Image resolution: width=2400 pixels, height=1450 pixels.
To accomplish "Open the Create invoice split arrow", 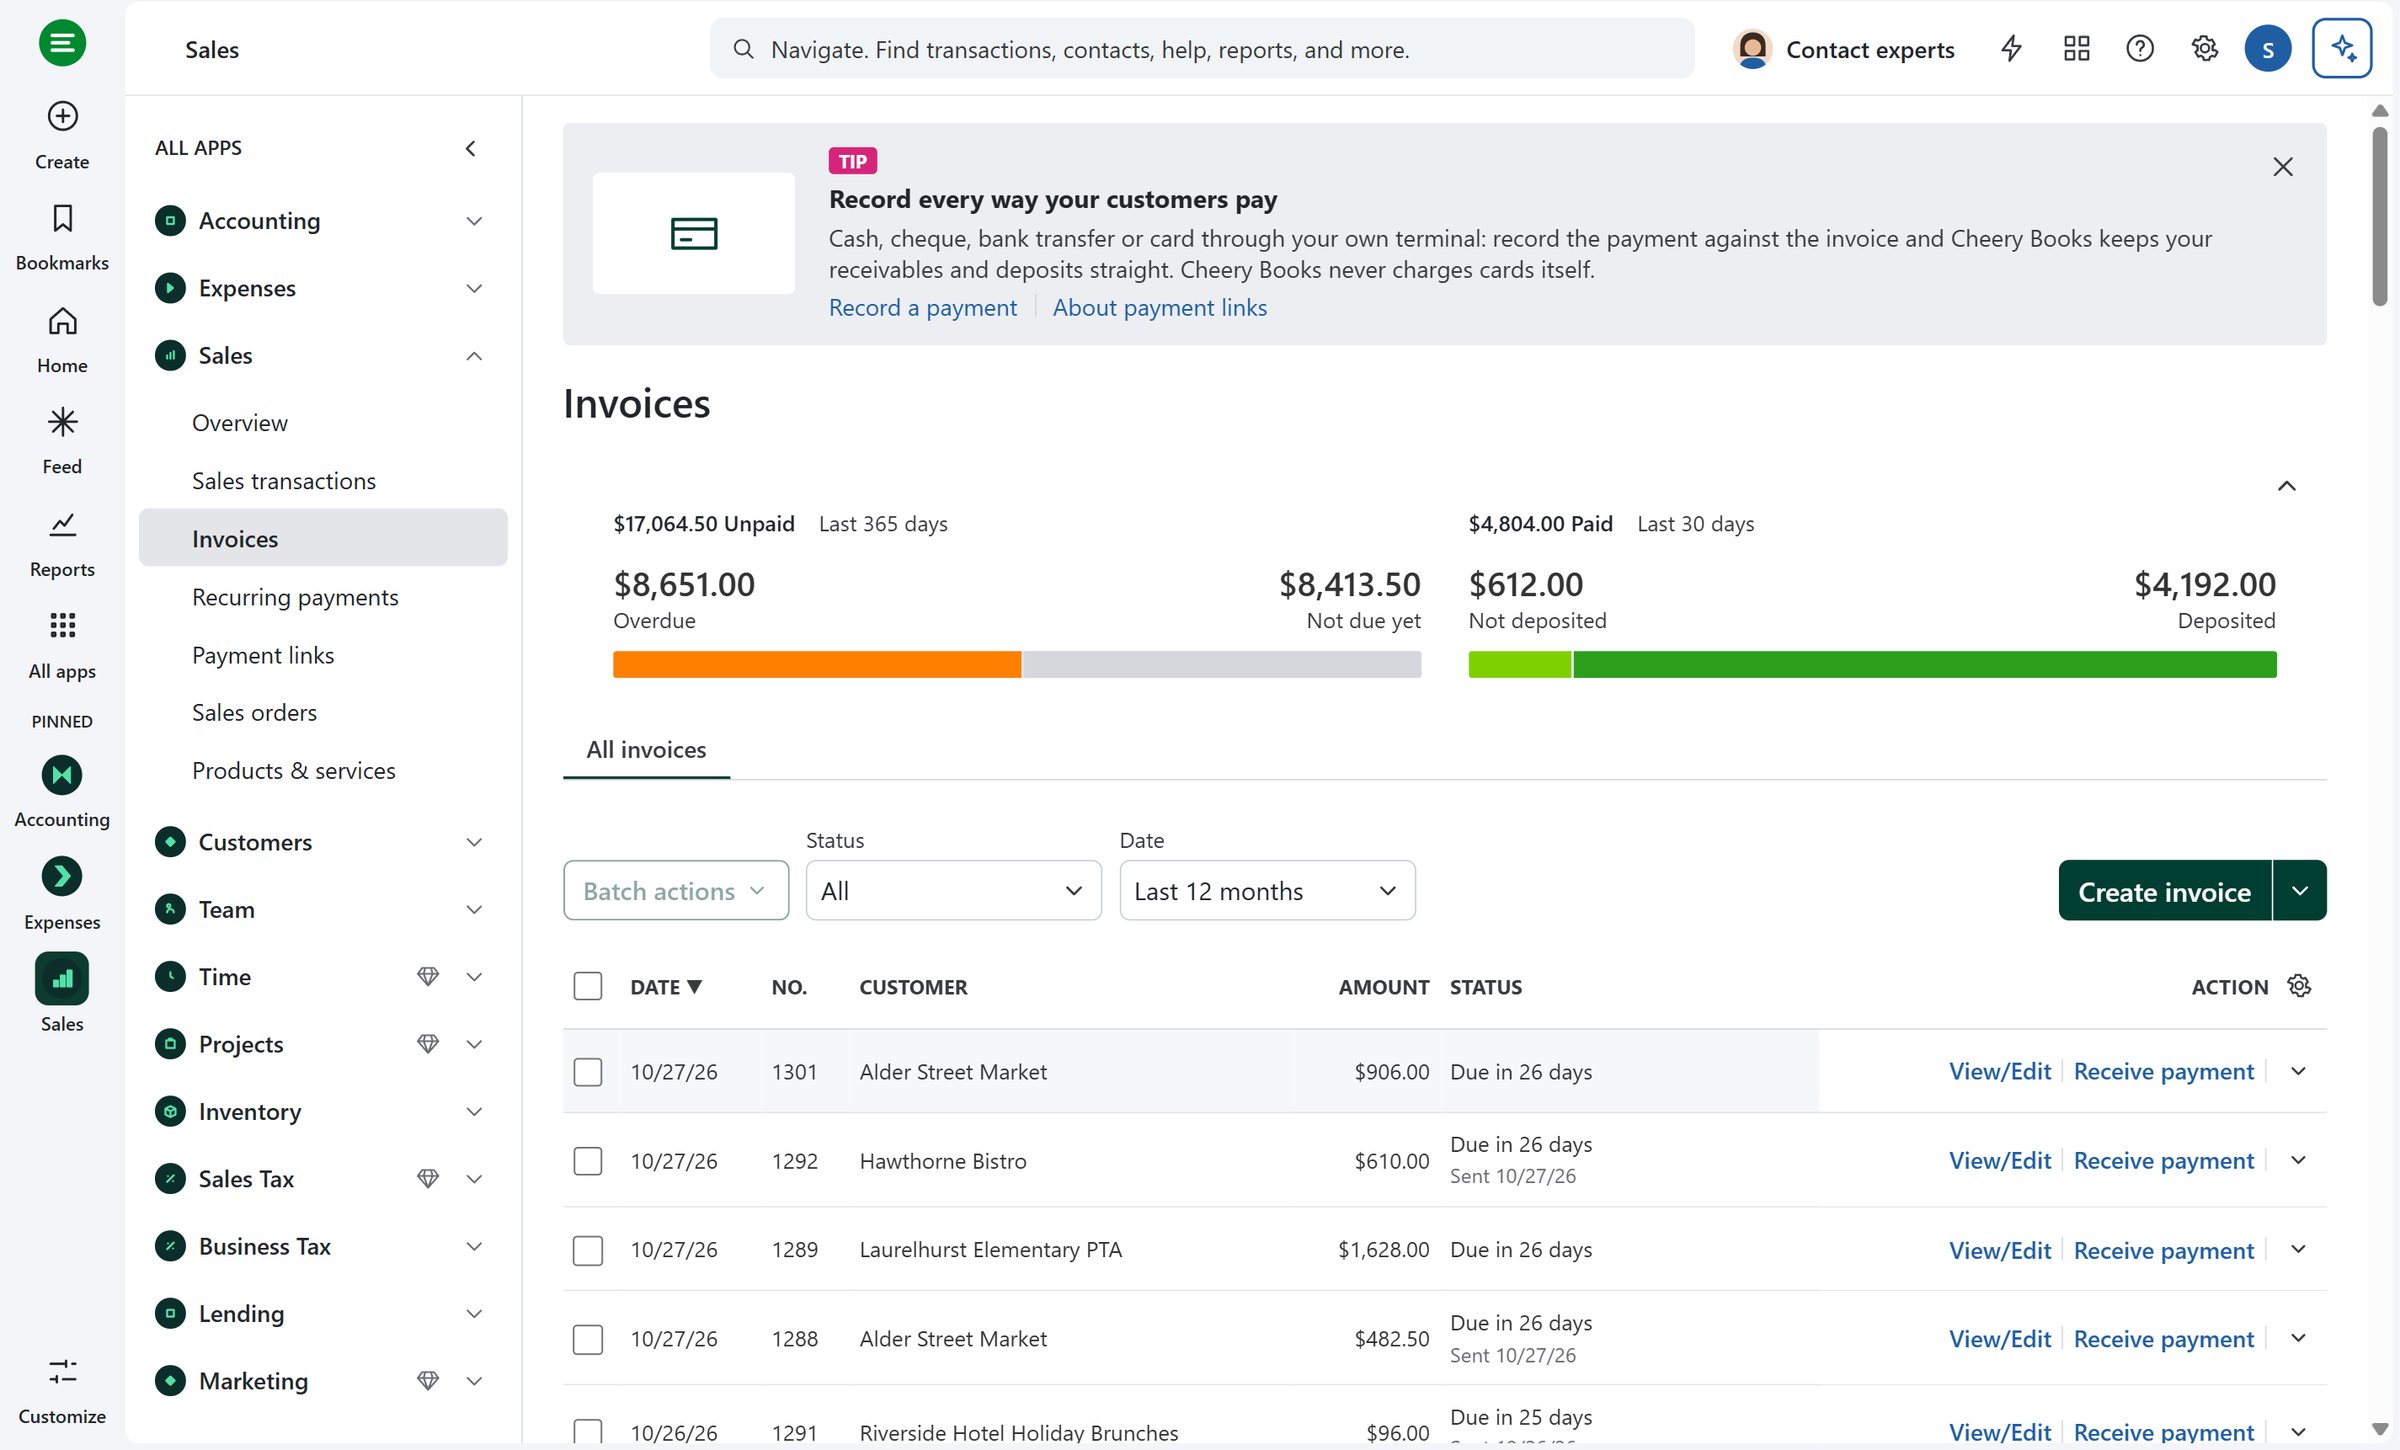I will pyautogui.click(x=2299, y=890).
